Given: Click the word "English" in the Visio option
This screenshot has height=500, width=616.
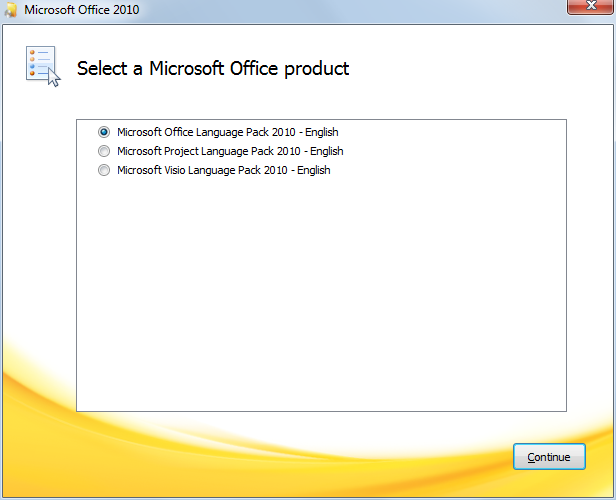Looking at the screenshot, I should click(313, 170).
